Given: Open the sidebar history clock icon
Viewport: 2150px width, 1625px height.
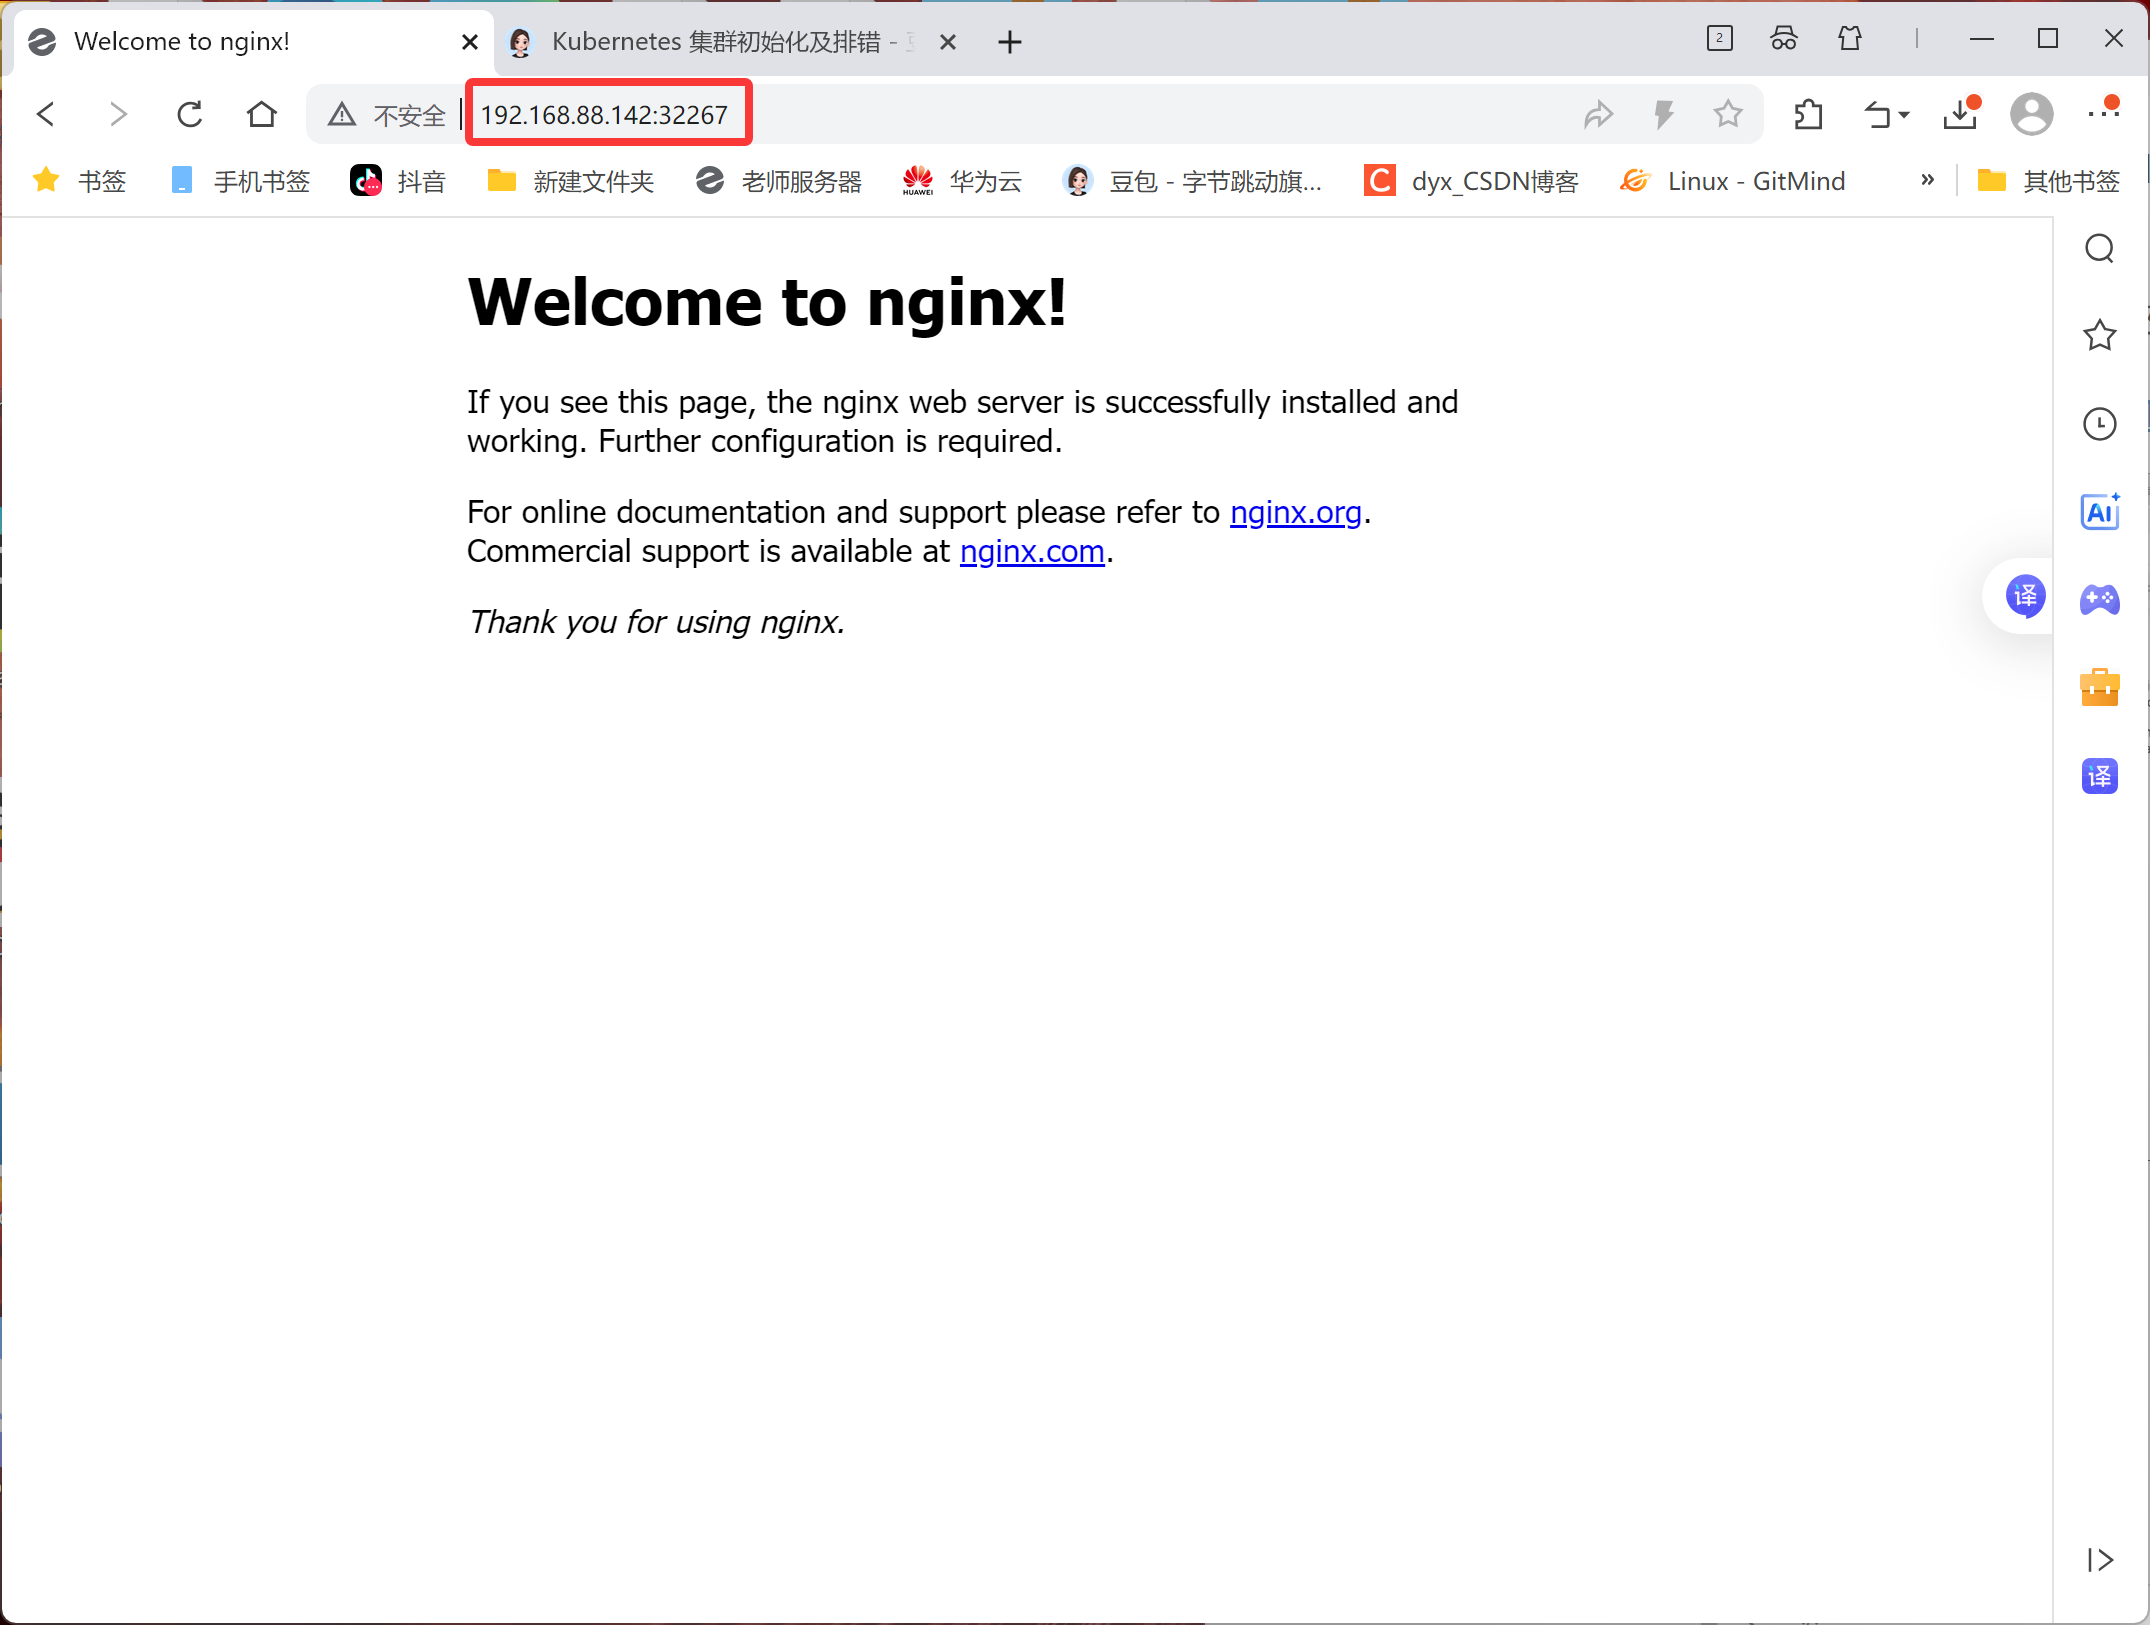Looking at the screenshot, I should click(x=2099, y=424).
